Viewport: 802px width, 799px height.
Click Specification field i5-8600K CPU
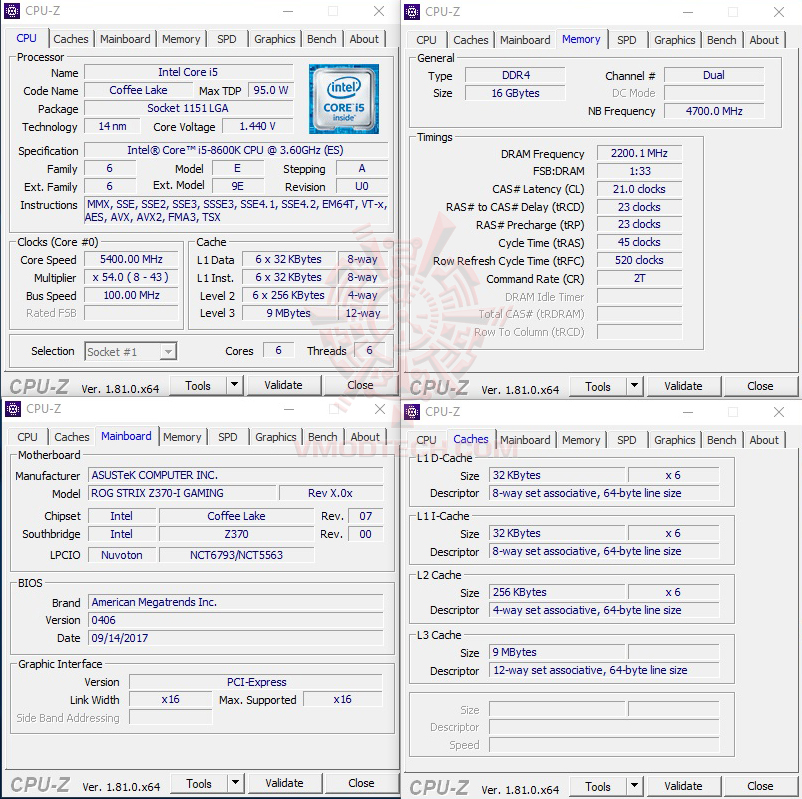236,150
